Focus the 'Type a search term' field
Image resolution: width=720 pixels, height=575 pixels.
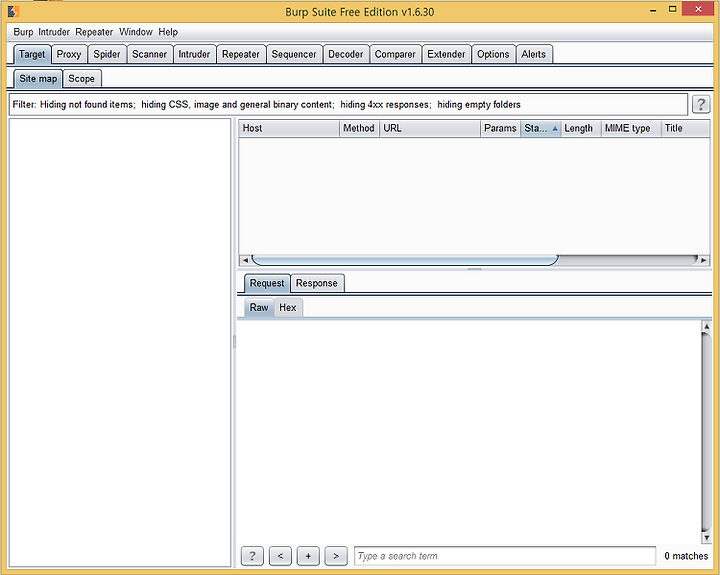505,556
